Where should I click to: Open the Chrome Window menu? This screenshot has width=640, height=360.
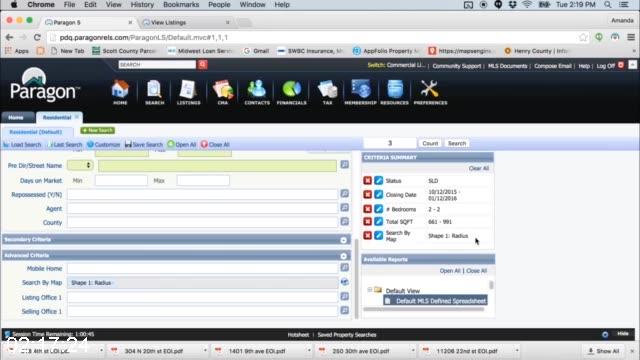[x=252, y=5]
